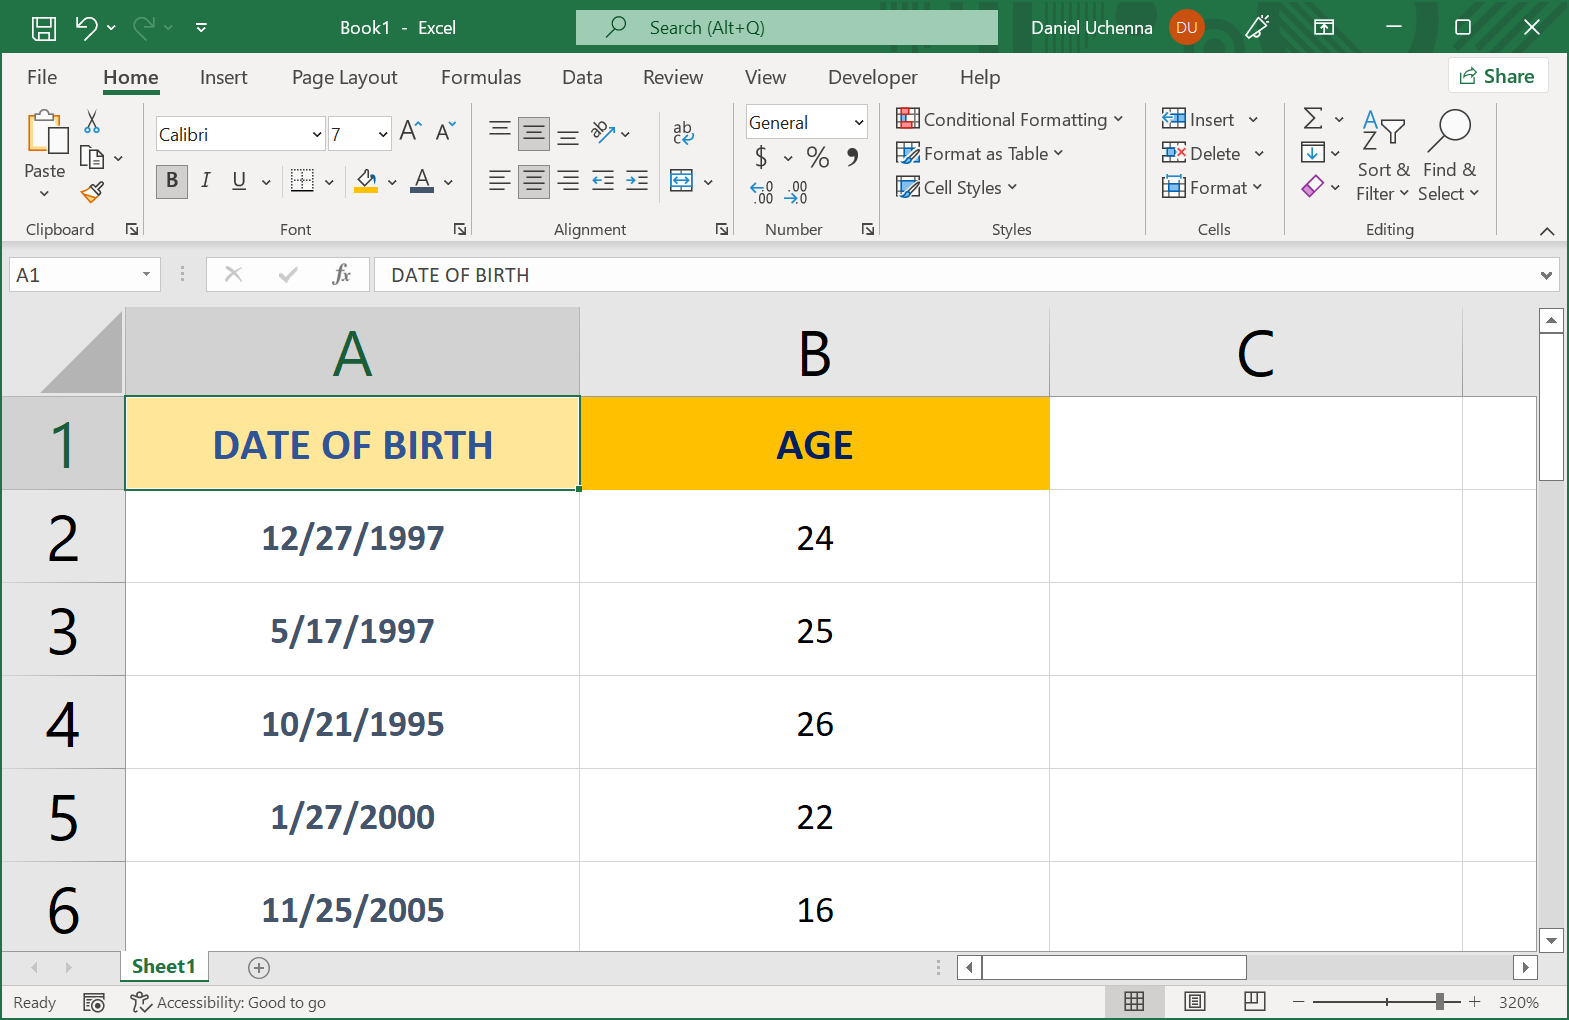Open the Calibri font name dropdown
Viewport: 1569px width, 1020px height.
(317, 134)
